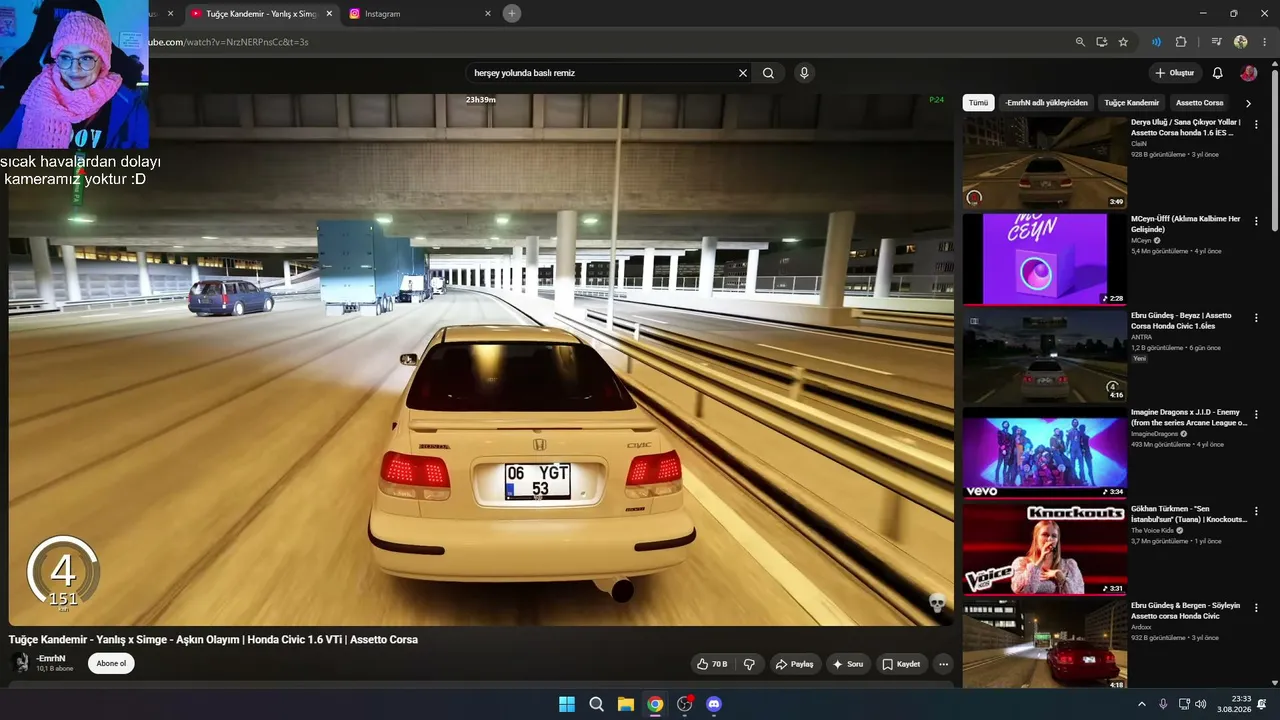Screen dimensions: 1280x720
Task: Open the Windows Start menu
Action: [x=567, y=704]
